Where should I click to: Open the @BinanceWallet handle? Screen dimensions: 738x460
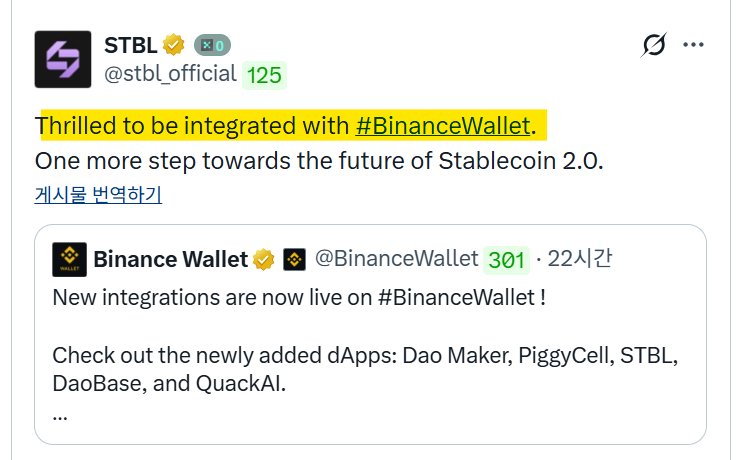396,259
